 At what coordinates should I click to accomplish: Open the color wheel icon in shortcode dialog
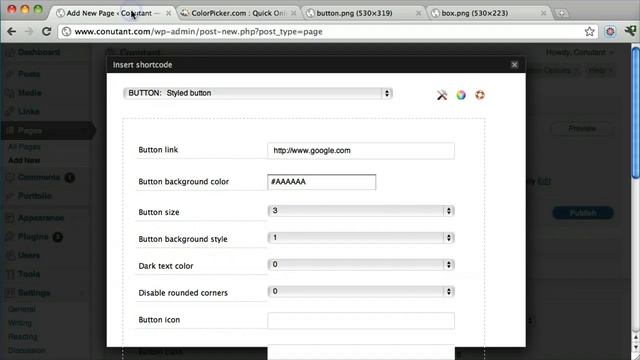[x=461, y=95]
